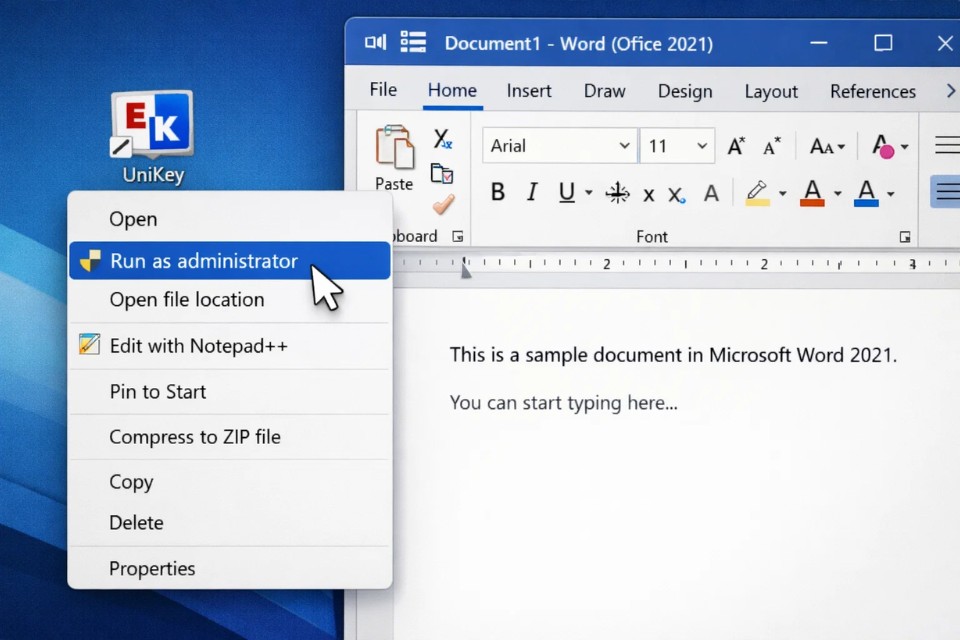Choose Properties in the context menu
960x640 pixels.
pyautogui.click(x=152, y=568)
